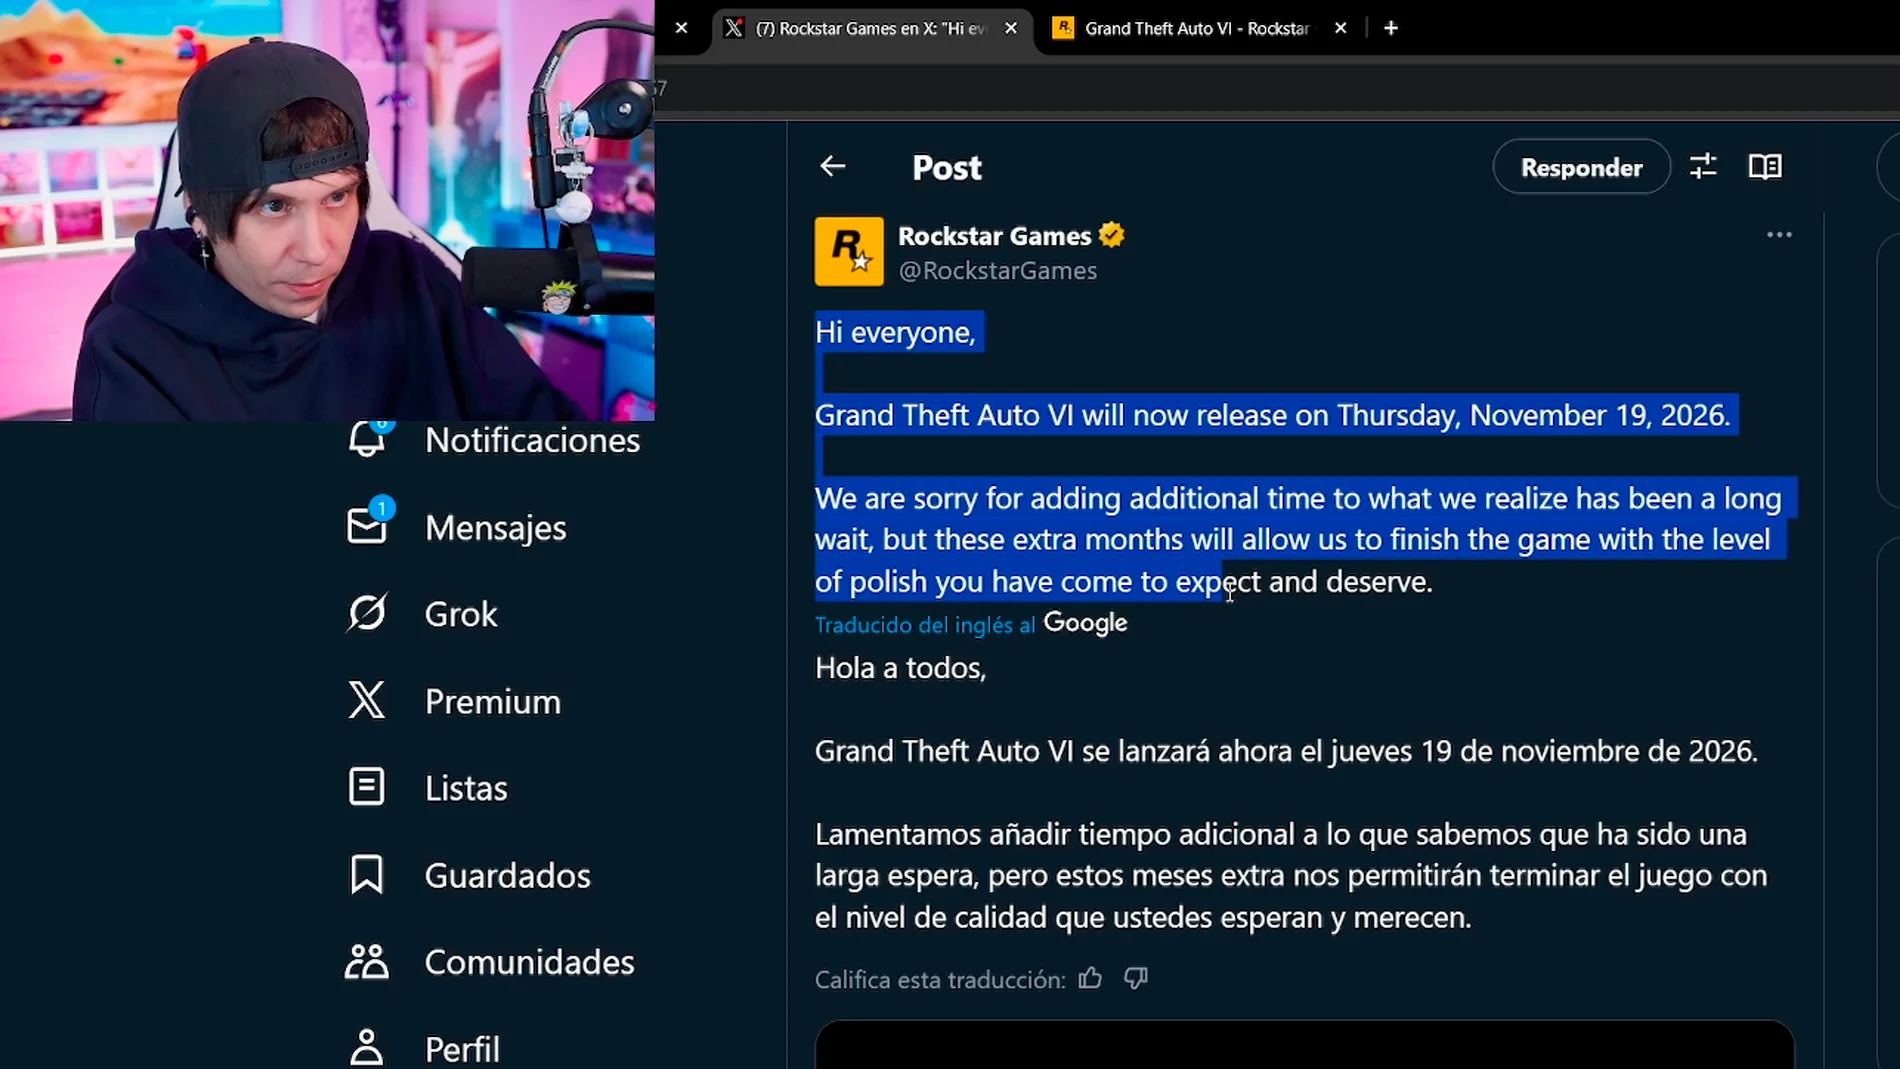Screen dimensions: 1900x1069
Task: Open the display settings sliders control
Action: tap(1704, 166)
